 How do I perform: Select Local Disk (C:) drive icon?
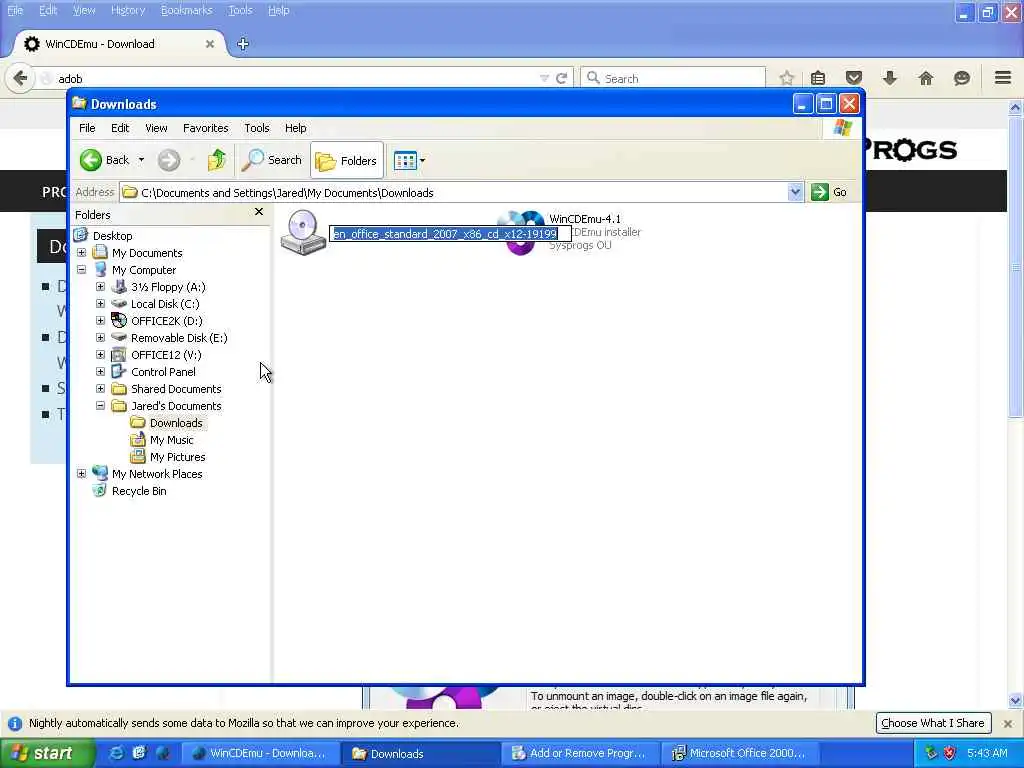click(119, 304)
